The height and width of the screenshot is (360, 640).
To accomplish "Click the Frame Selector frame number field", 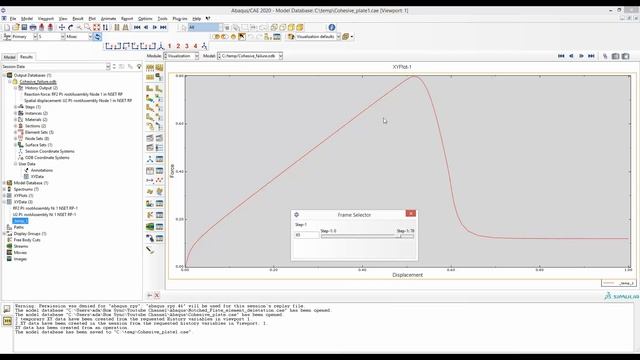I will (307, 235).
